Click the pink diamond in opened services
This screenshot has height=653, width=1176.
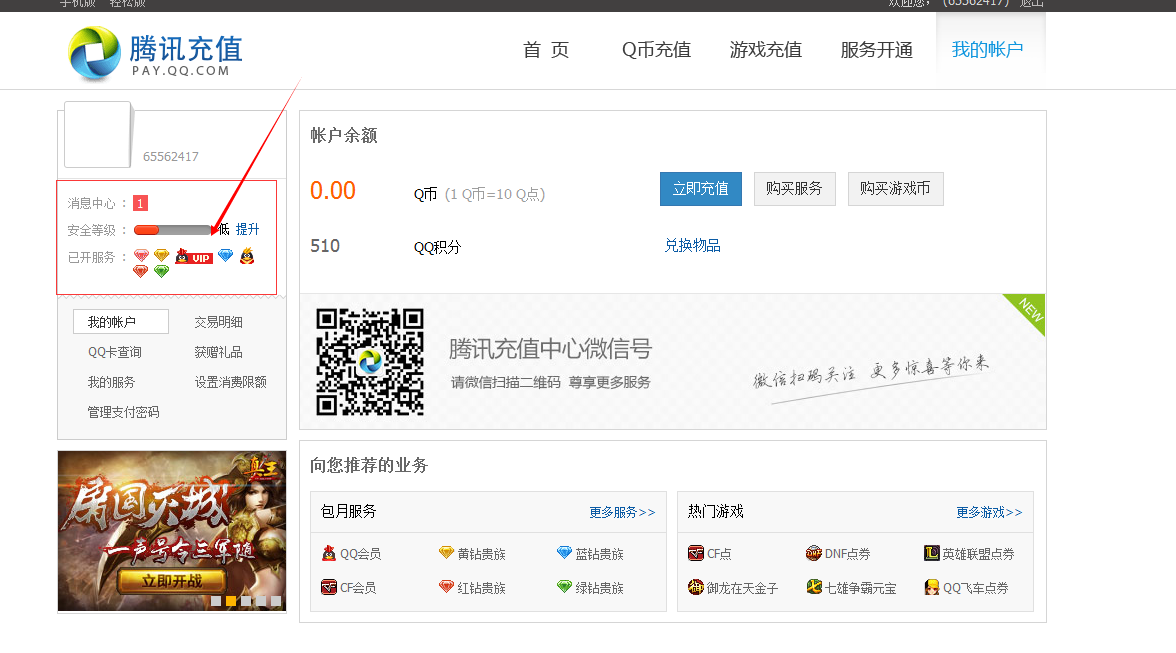141,256
